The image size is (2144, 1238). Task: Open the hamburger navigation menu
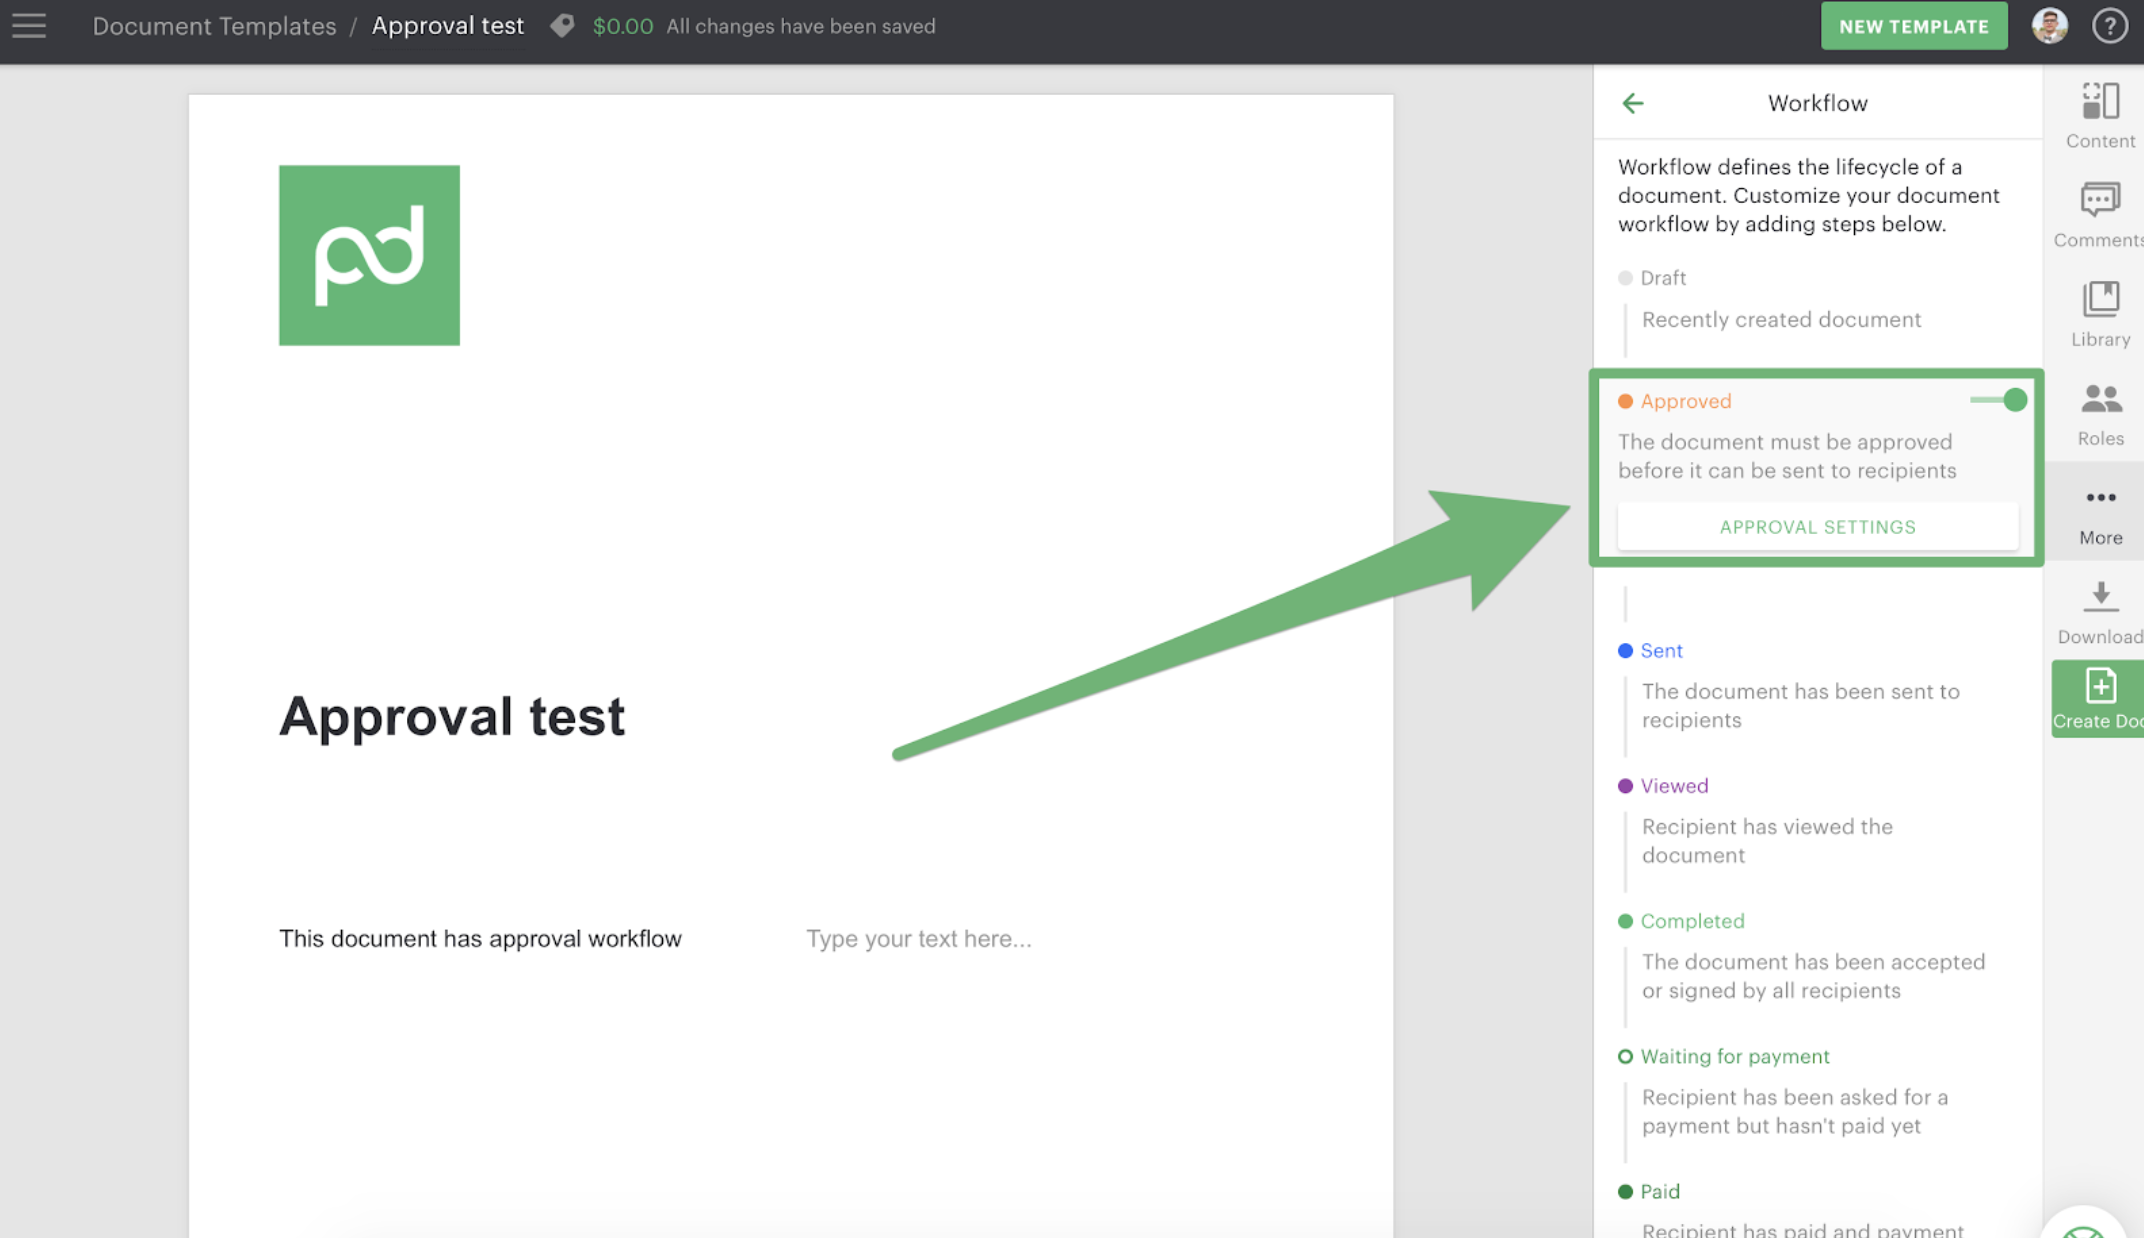29,26
